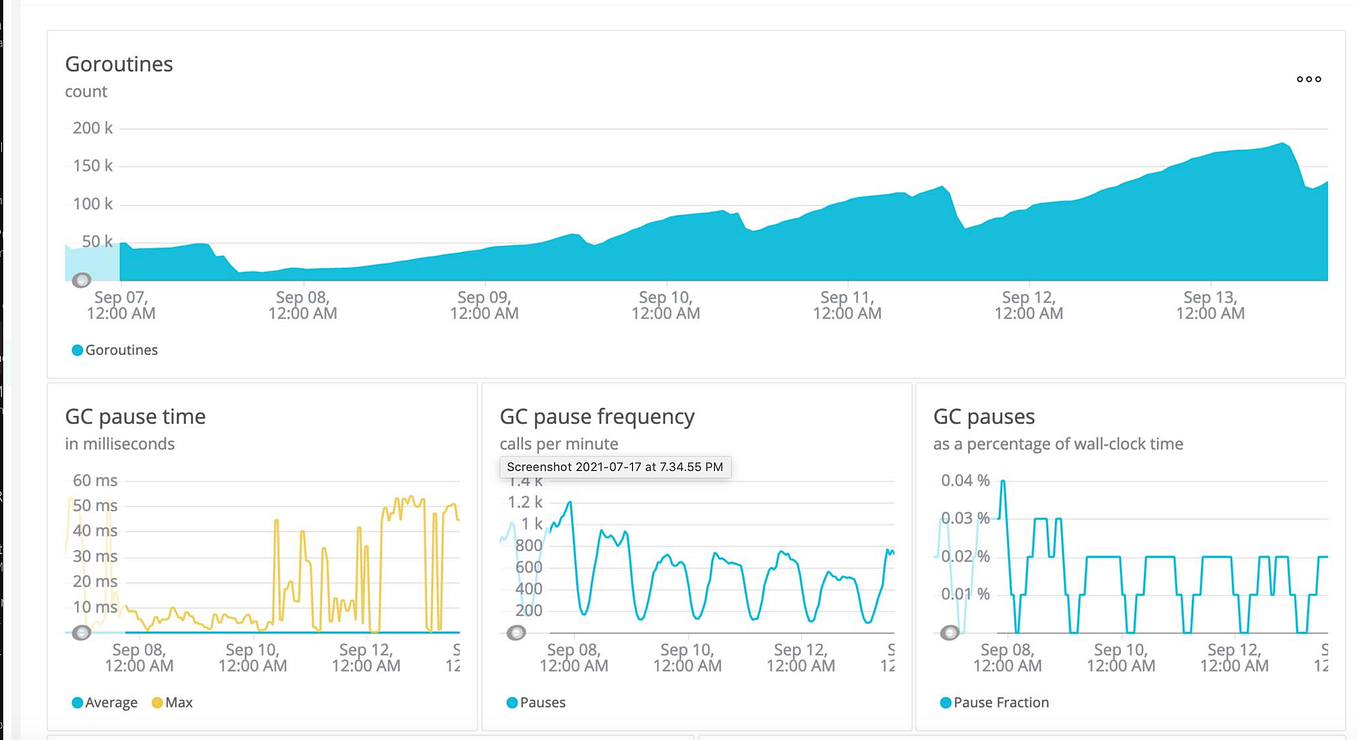
Task: Select the GC pause time chart title
Action: coord(134,417)
